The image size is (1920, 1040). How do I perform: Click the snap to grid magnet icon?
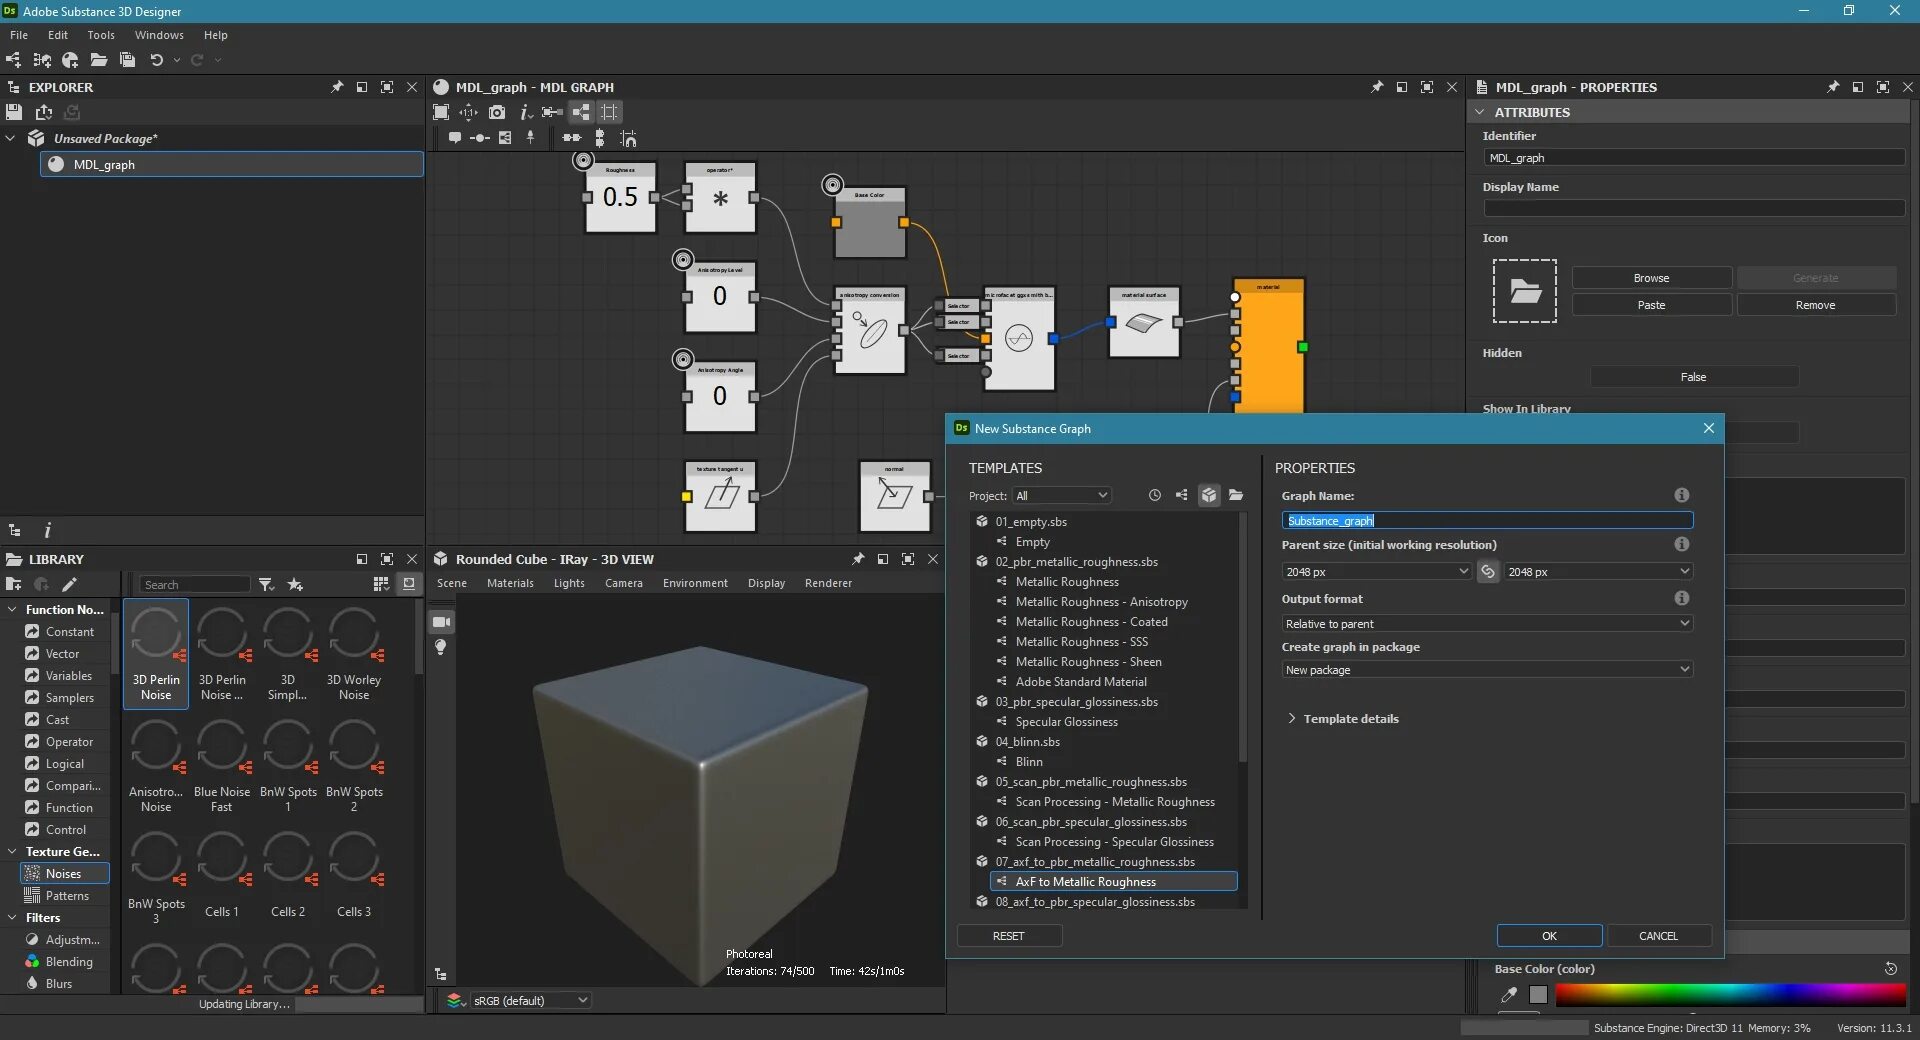[x=628, y=138]
